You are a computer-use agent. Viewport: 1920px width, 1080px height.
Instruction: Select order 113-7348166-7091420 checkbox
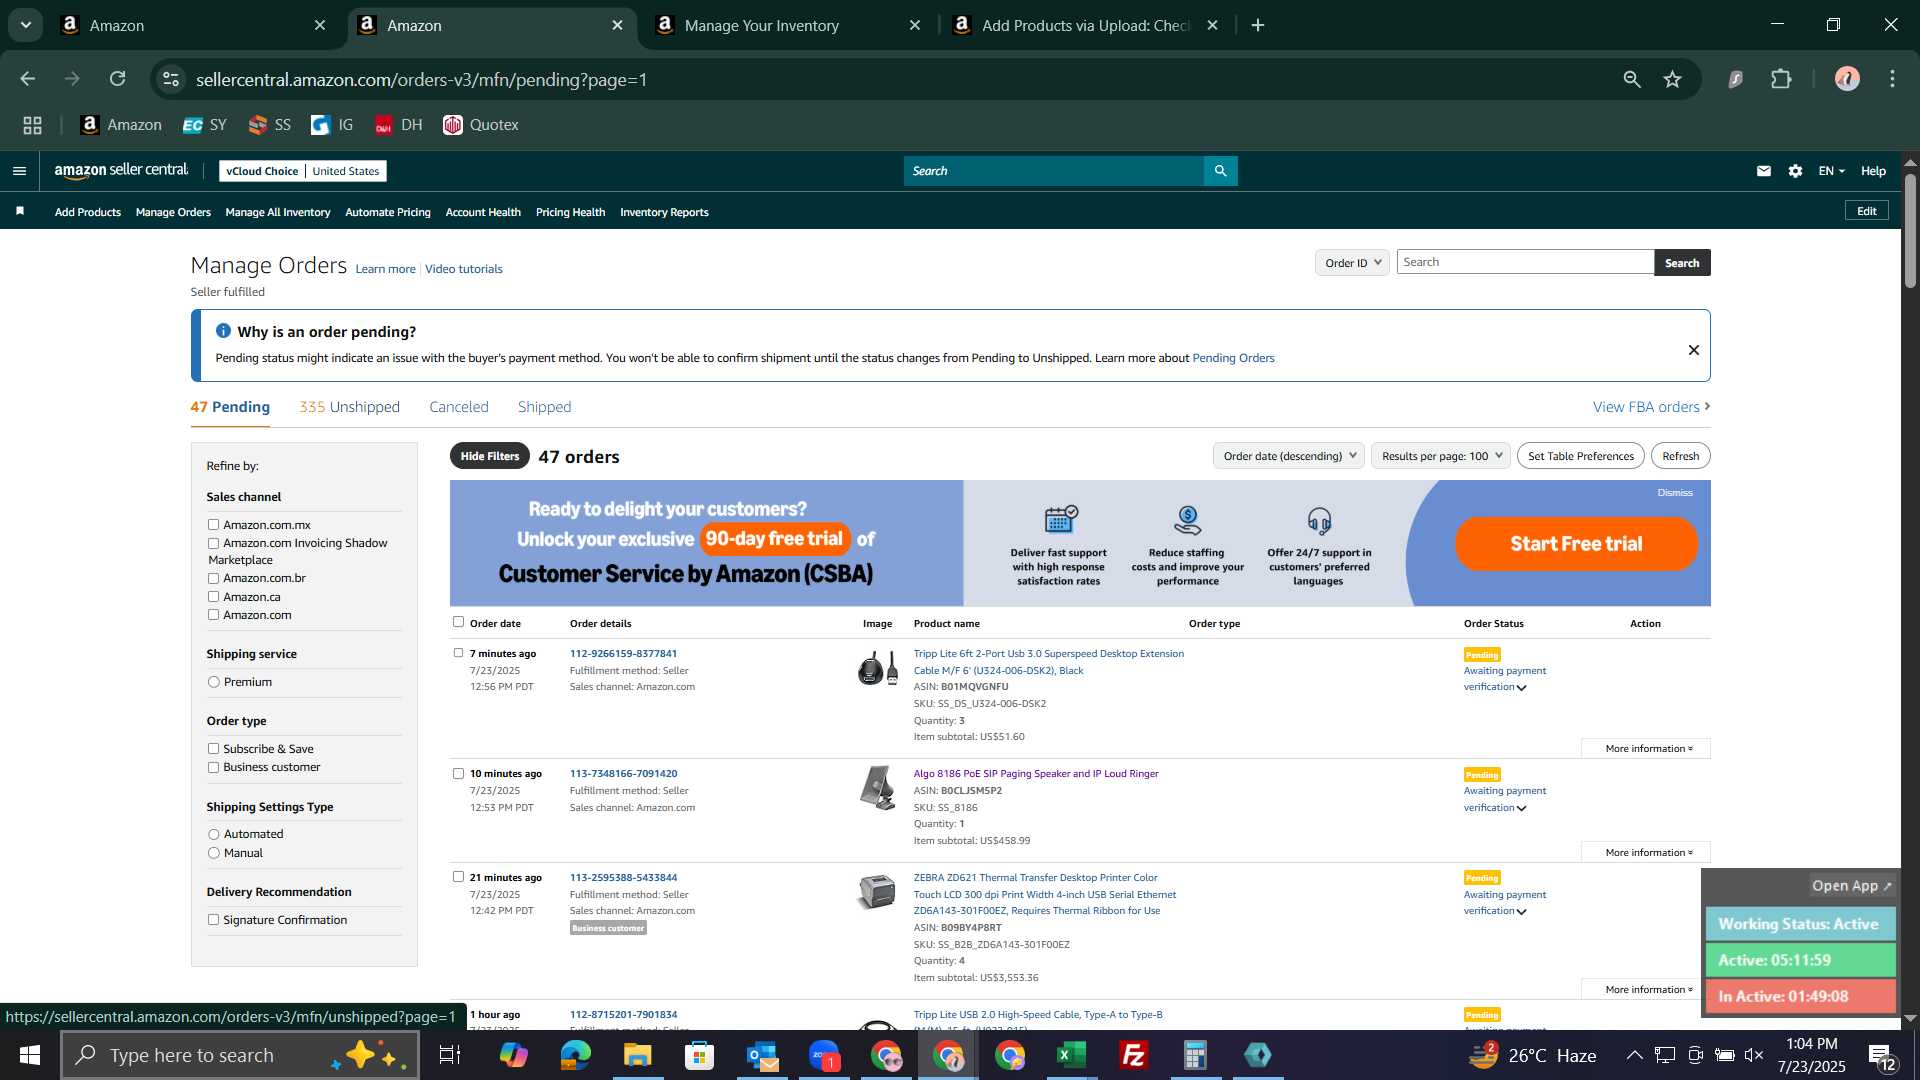(458, 773)
